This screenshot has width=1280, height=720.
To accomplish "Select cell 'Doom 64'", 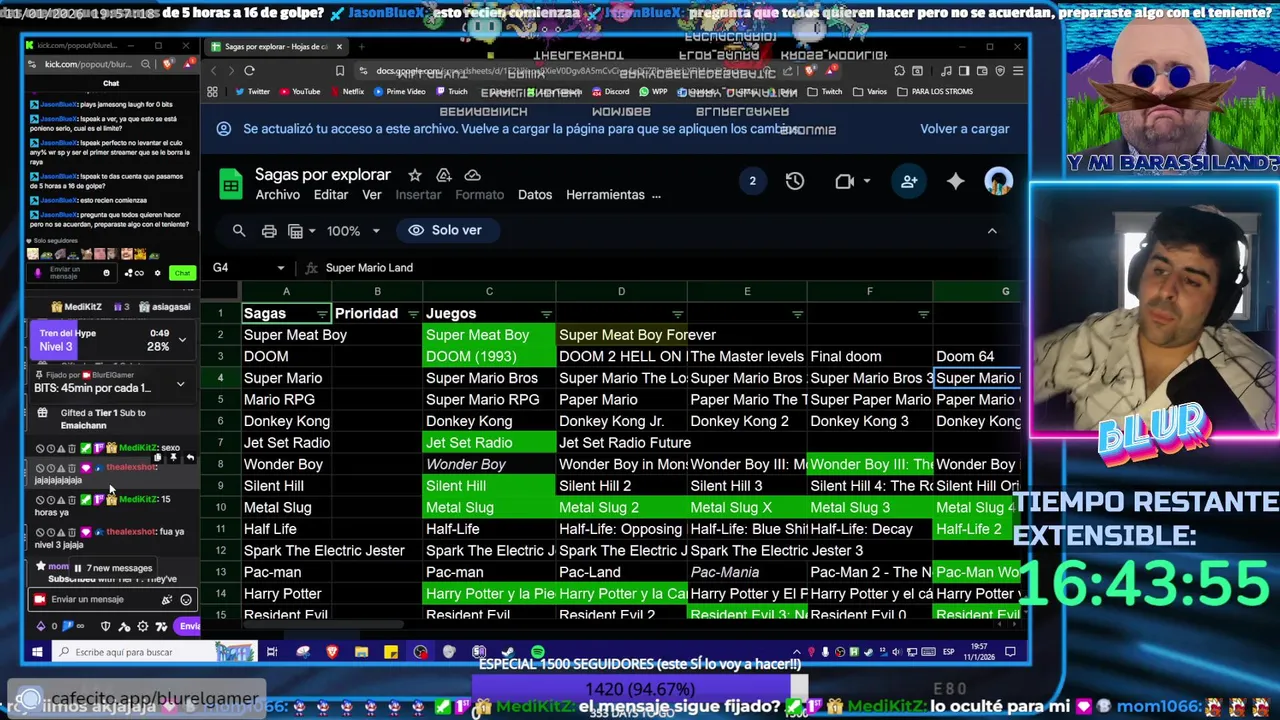I will [x=977, y=356].
